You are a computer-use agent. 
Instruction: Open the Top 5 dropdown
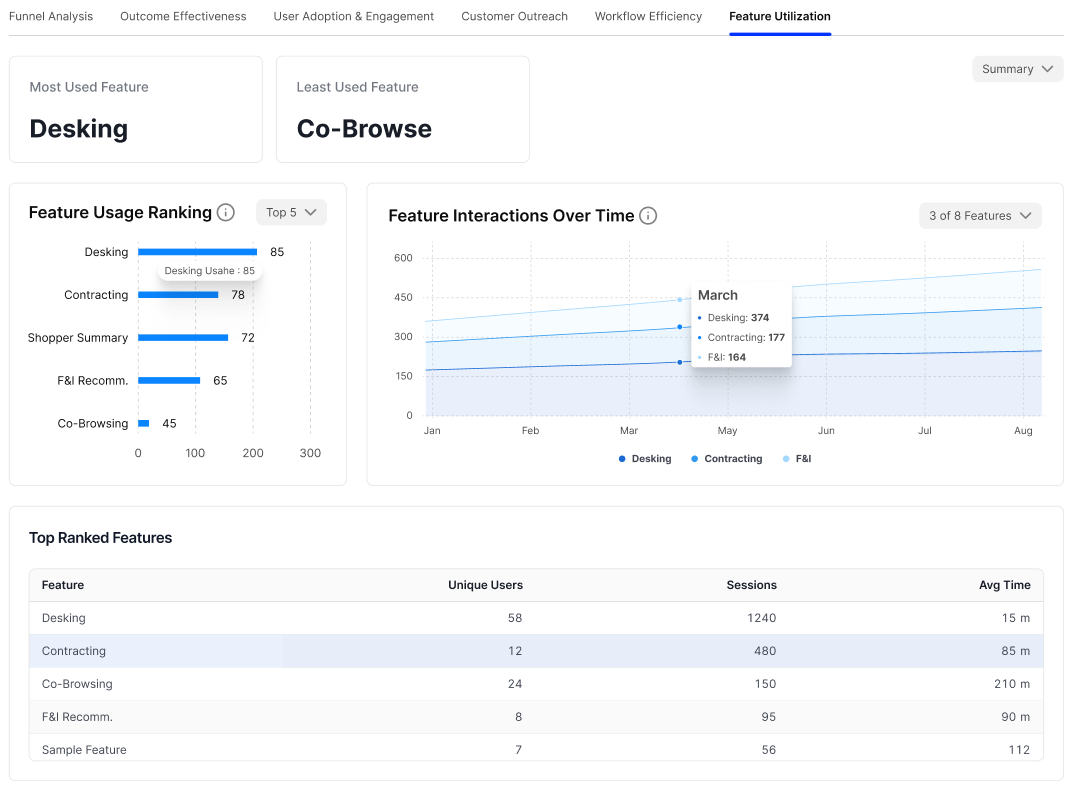point(292,213)
